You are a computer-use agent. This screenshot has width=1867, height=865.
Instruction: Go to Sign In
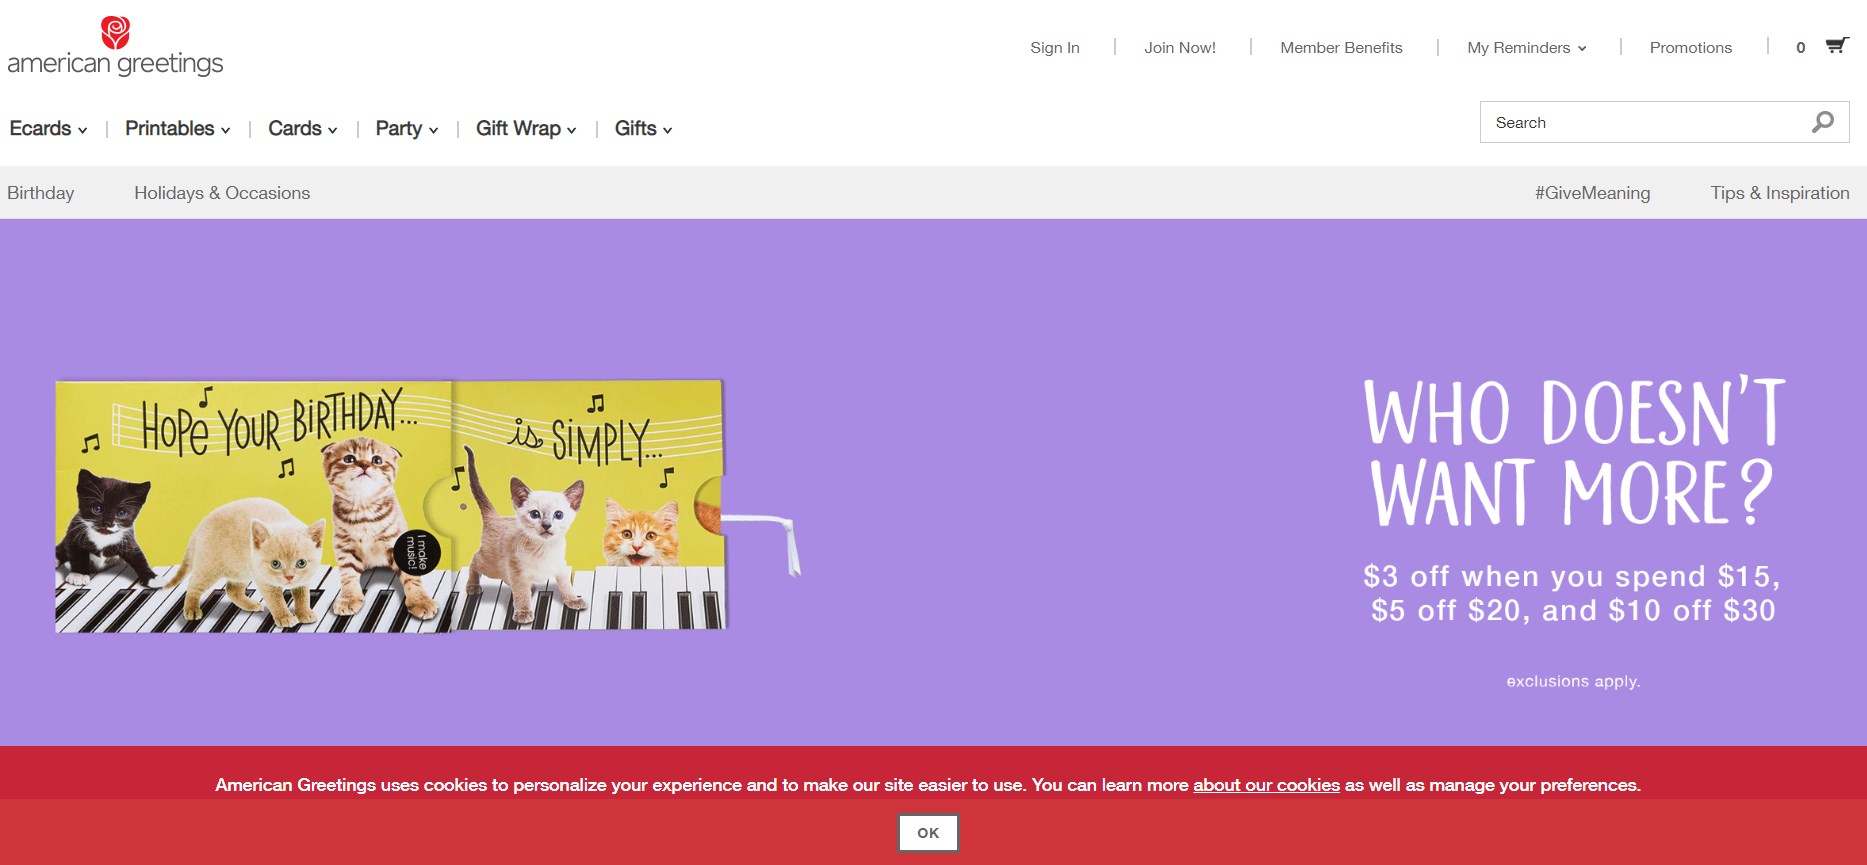pos(1055,48)
